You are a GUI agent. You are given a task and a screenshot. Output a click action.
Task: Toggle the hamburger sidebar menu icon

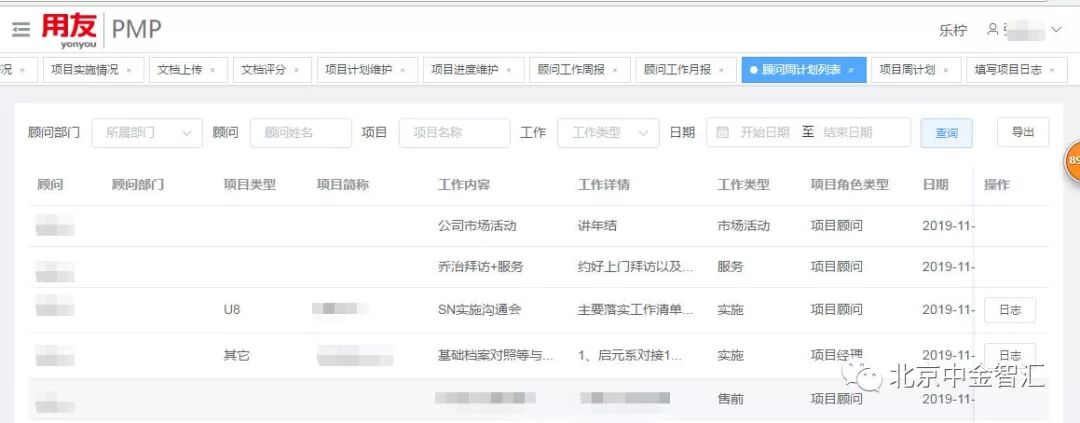21,30
